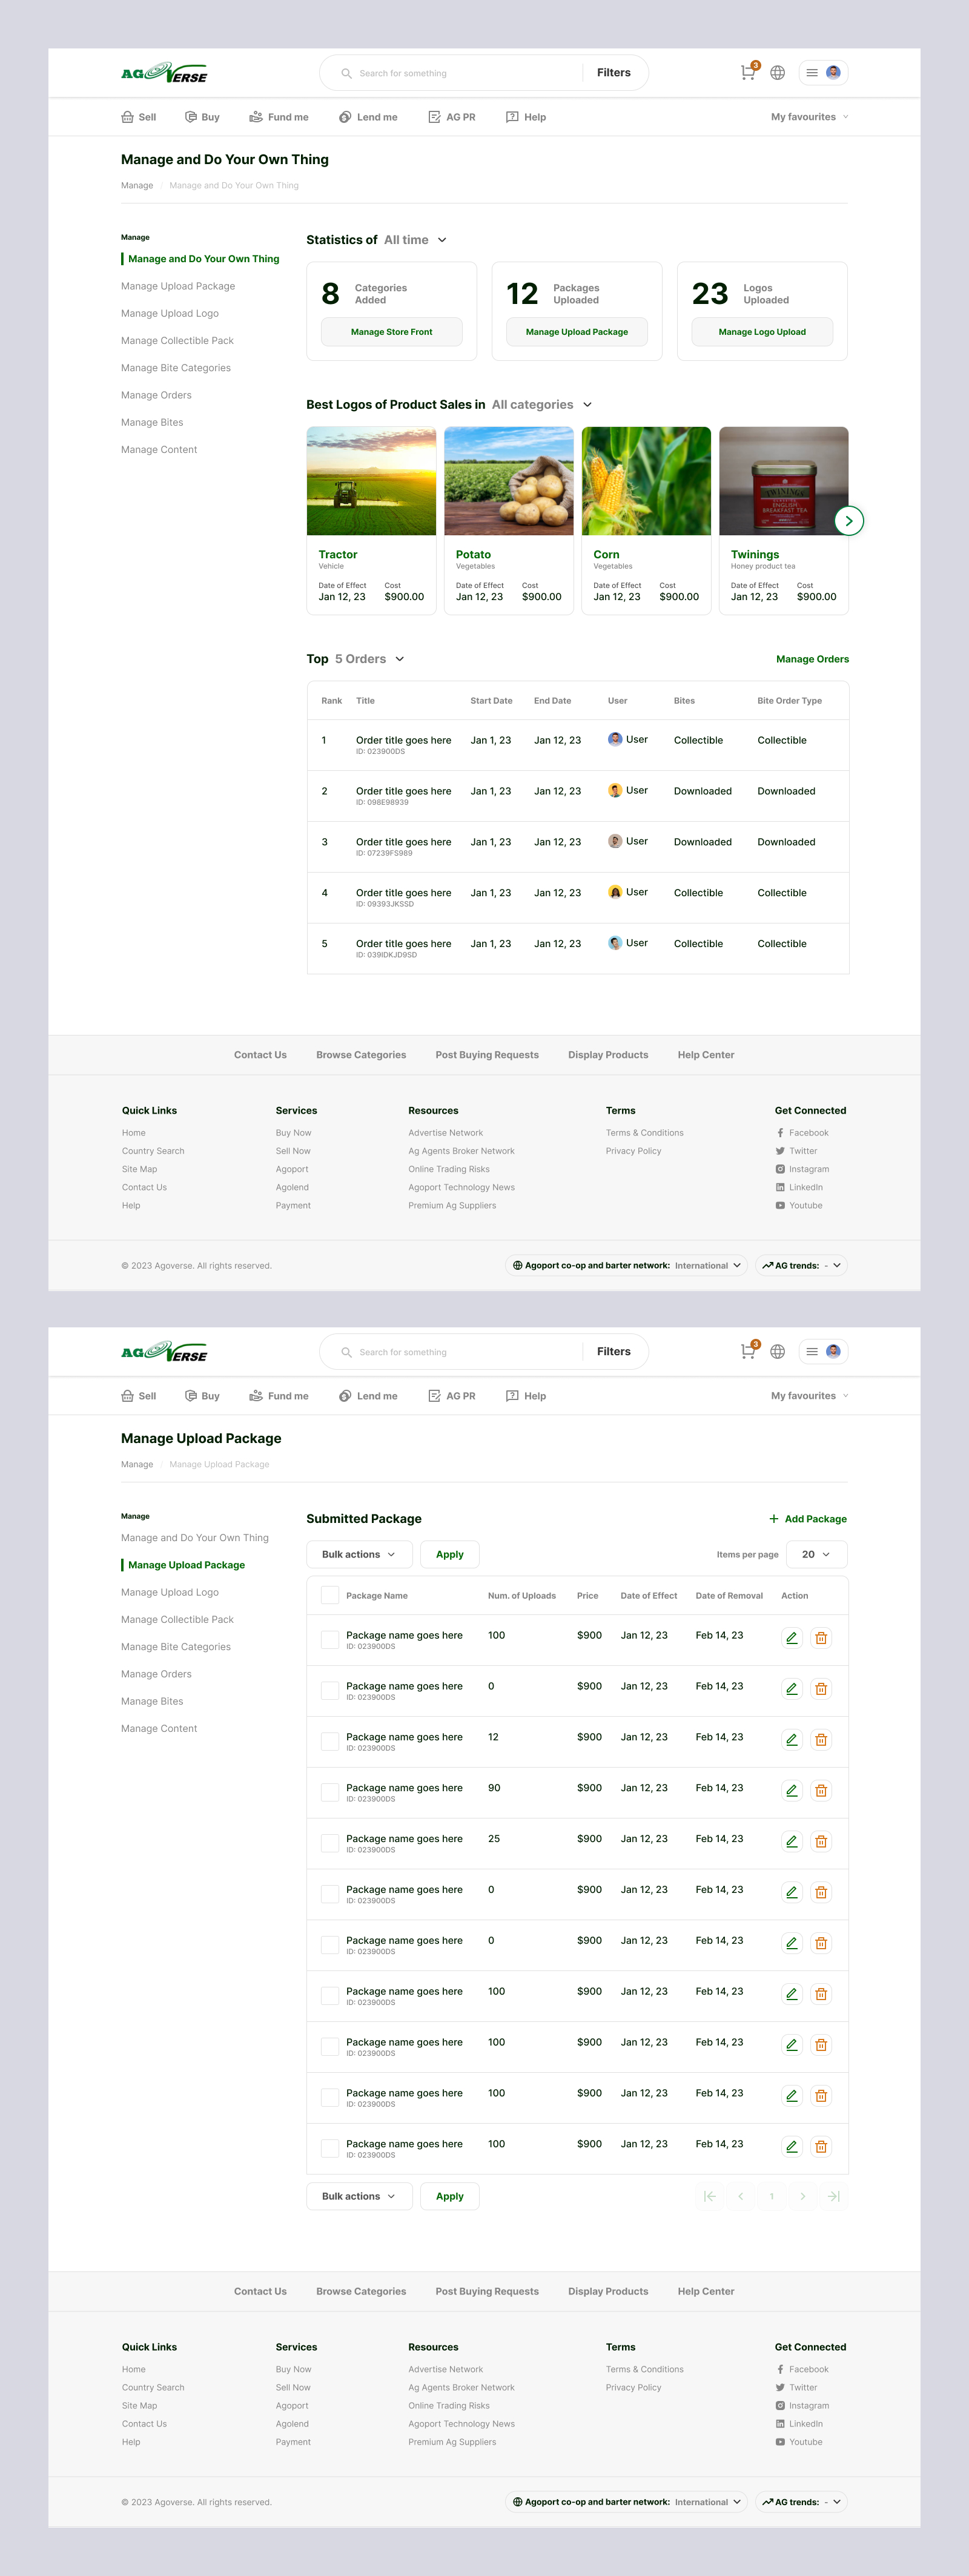This screenshot has height=2576, width=969.
Task: Click user avatar in order ID 023900DS row
Action: click(615, 739)
